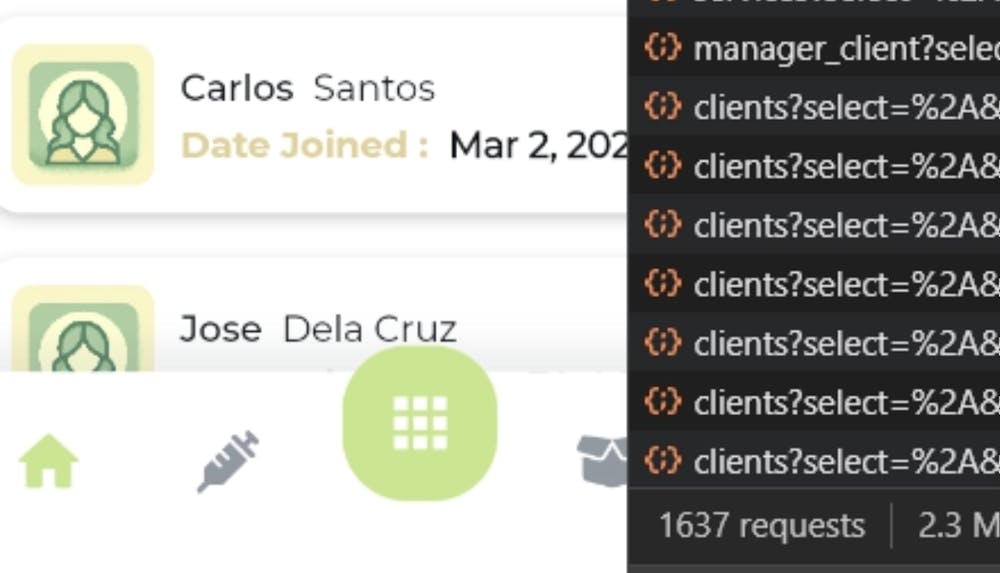Click the 2.3 M transferred size

(x=959, y=526)
